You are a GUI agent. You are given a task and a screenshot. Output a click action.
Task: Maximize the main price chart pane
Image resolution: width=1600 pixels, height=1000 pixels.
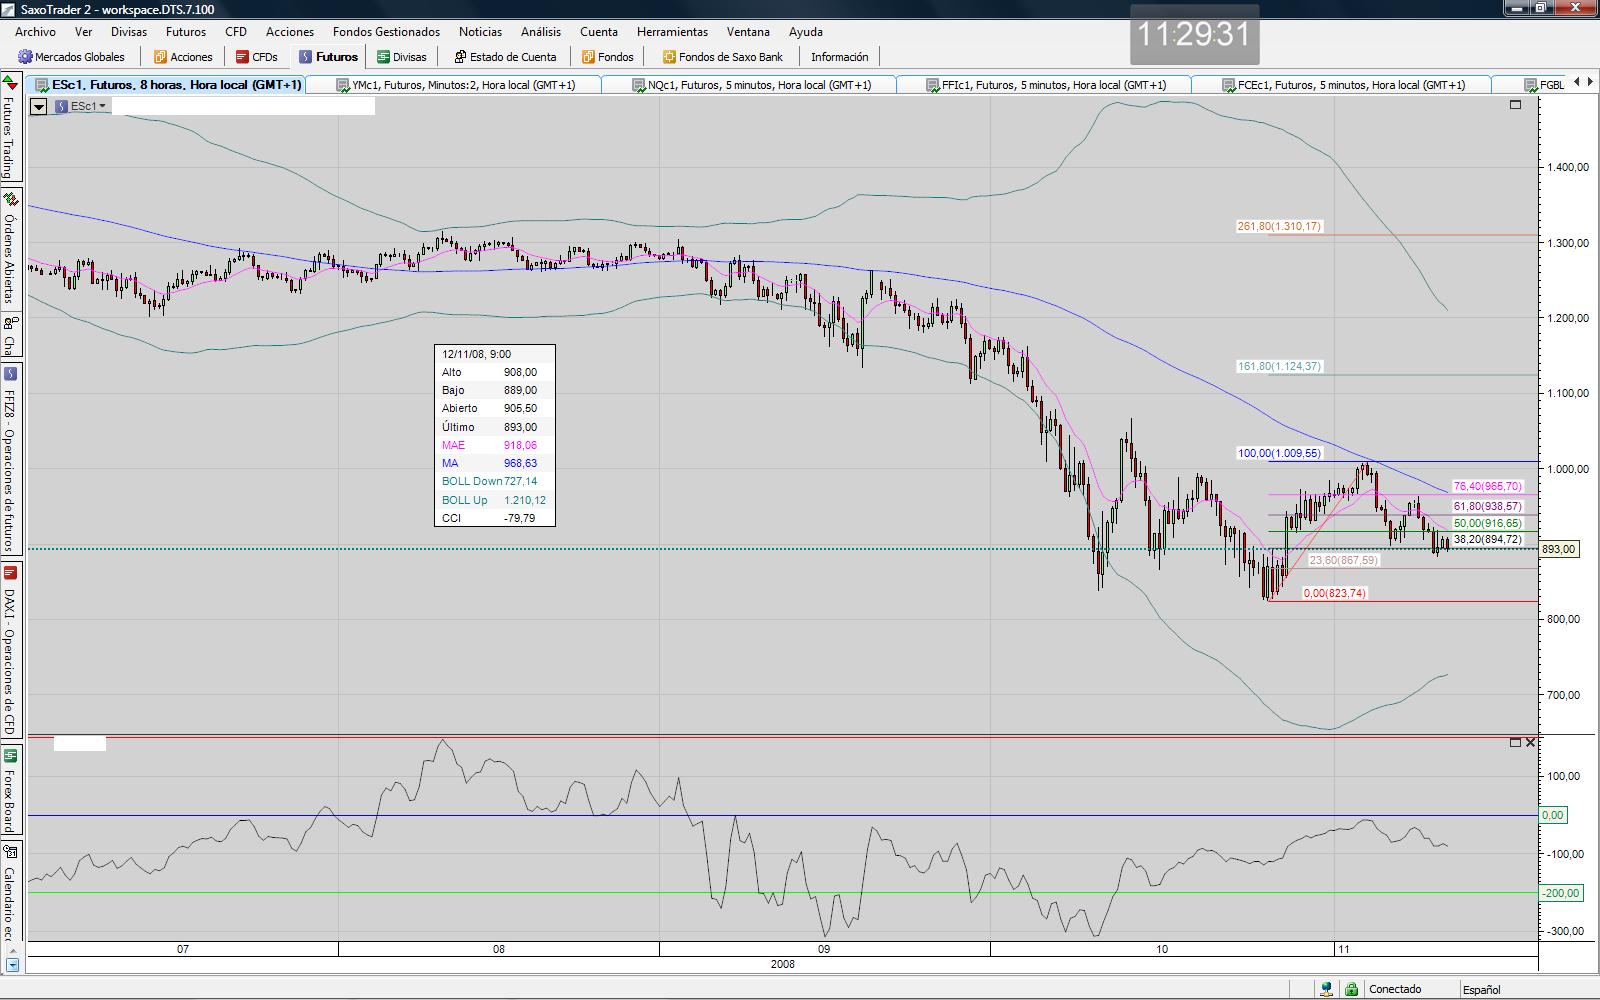pyautogui.click(x=1515, y=104)
